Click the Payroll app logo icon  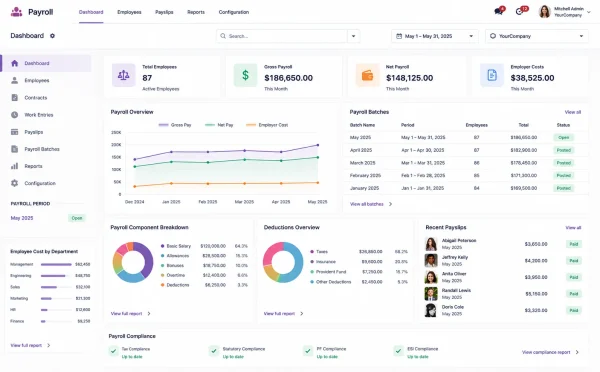[16, 12]
